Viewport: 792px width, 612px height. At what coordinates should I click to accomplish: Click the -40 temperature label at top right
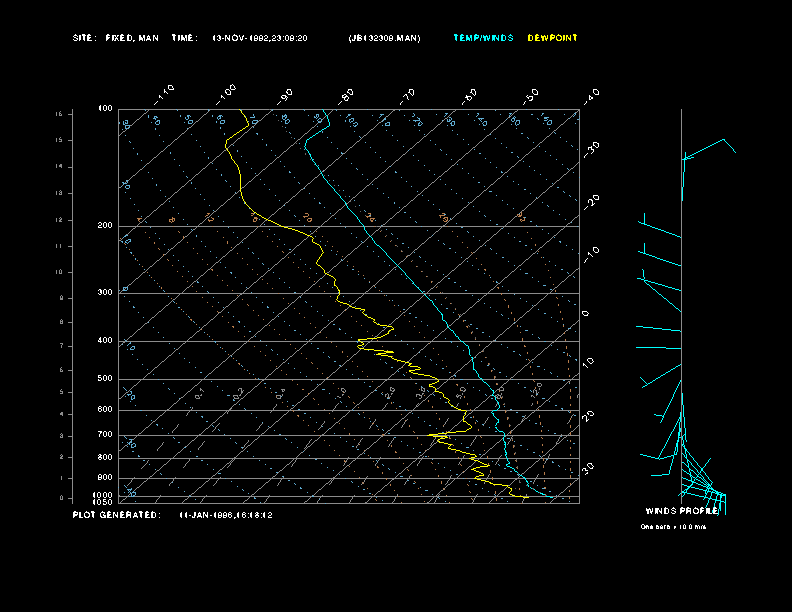tap(591, 96)
